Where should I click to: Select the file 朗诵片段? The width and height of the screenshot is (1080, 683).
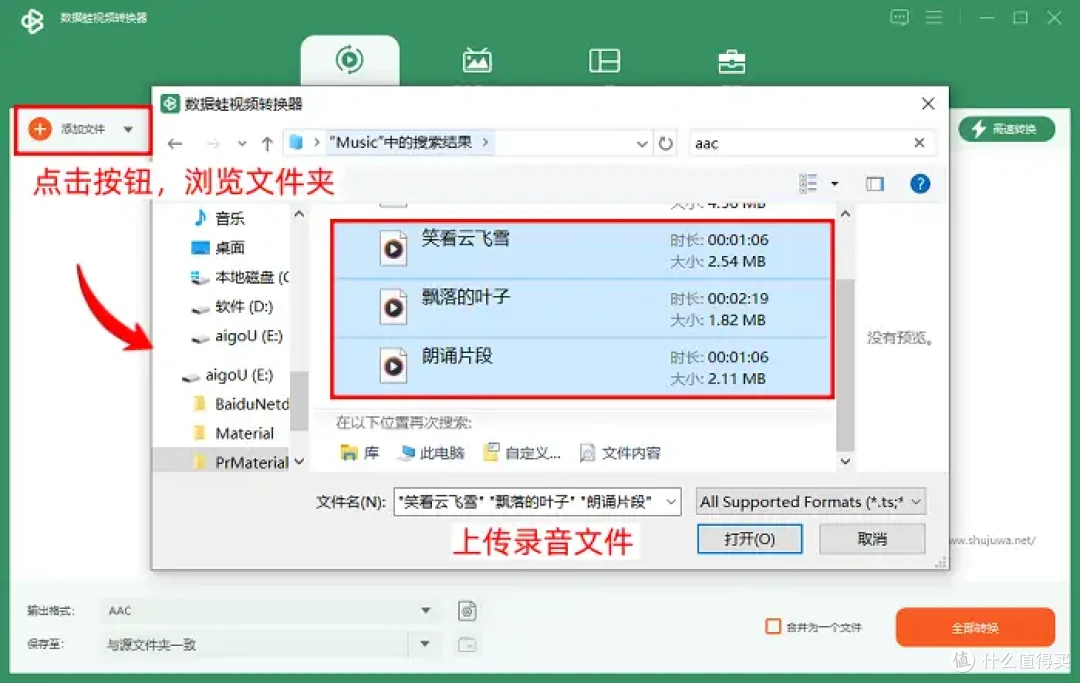[x=582, y=367]
